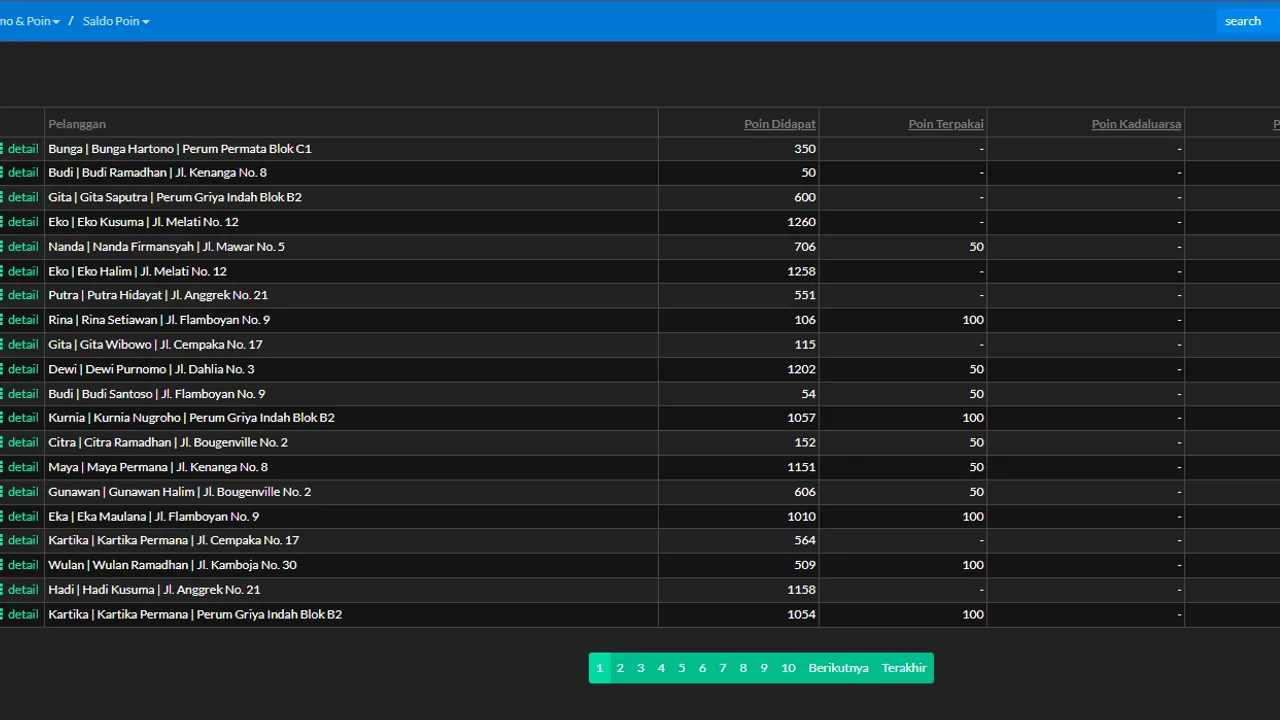Open detail for Eko Halim row

pyautogui.click(x=20, y=271)
